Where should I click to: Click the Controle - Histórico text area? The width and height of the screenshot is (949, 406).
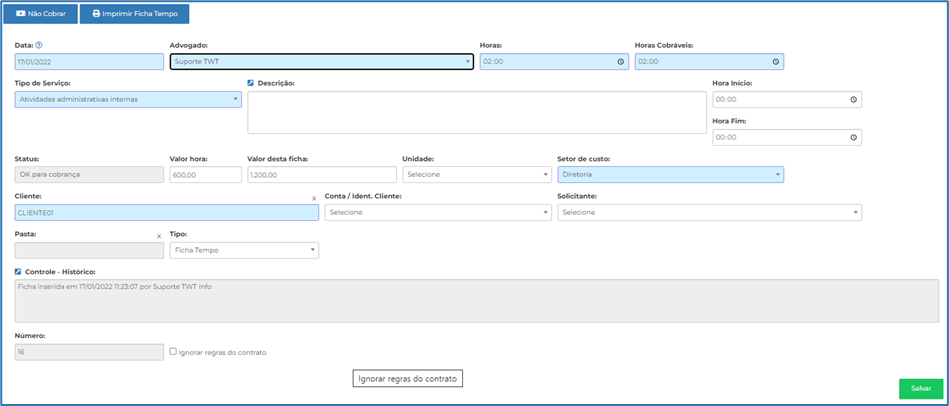coord(476,301)
